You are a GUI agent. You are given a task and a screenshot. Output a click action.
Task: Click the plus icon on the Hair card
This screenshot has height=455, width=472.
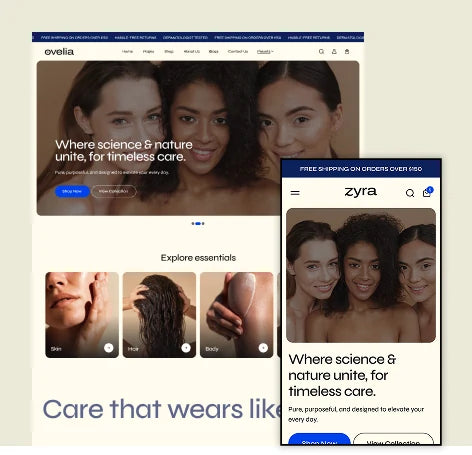click(x=186, y=348)
